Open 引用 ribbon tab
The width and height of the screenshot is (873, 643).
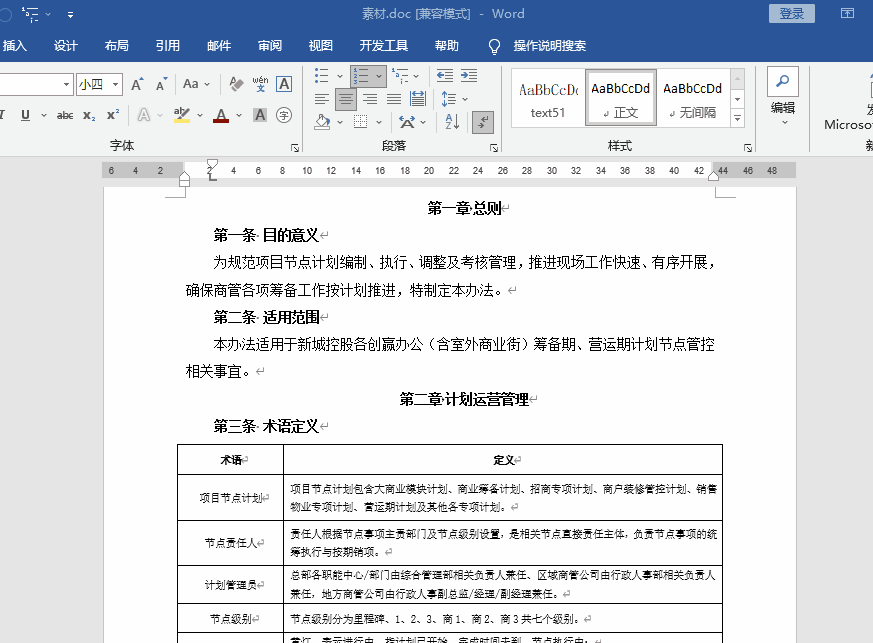[168, 46]
